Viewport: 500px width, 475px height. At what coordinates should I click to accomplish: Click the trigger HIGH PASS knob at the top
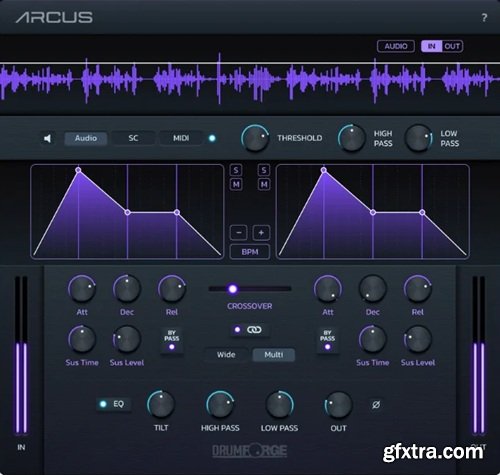[352, 138]
